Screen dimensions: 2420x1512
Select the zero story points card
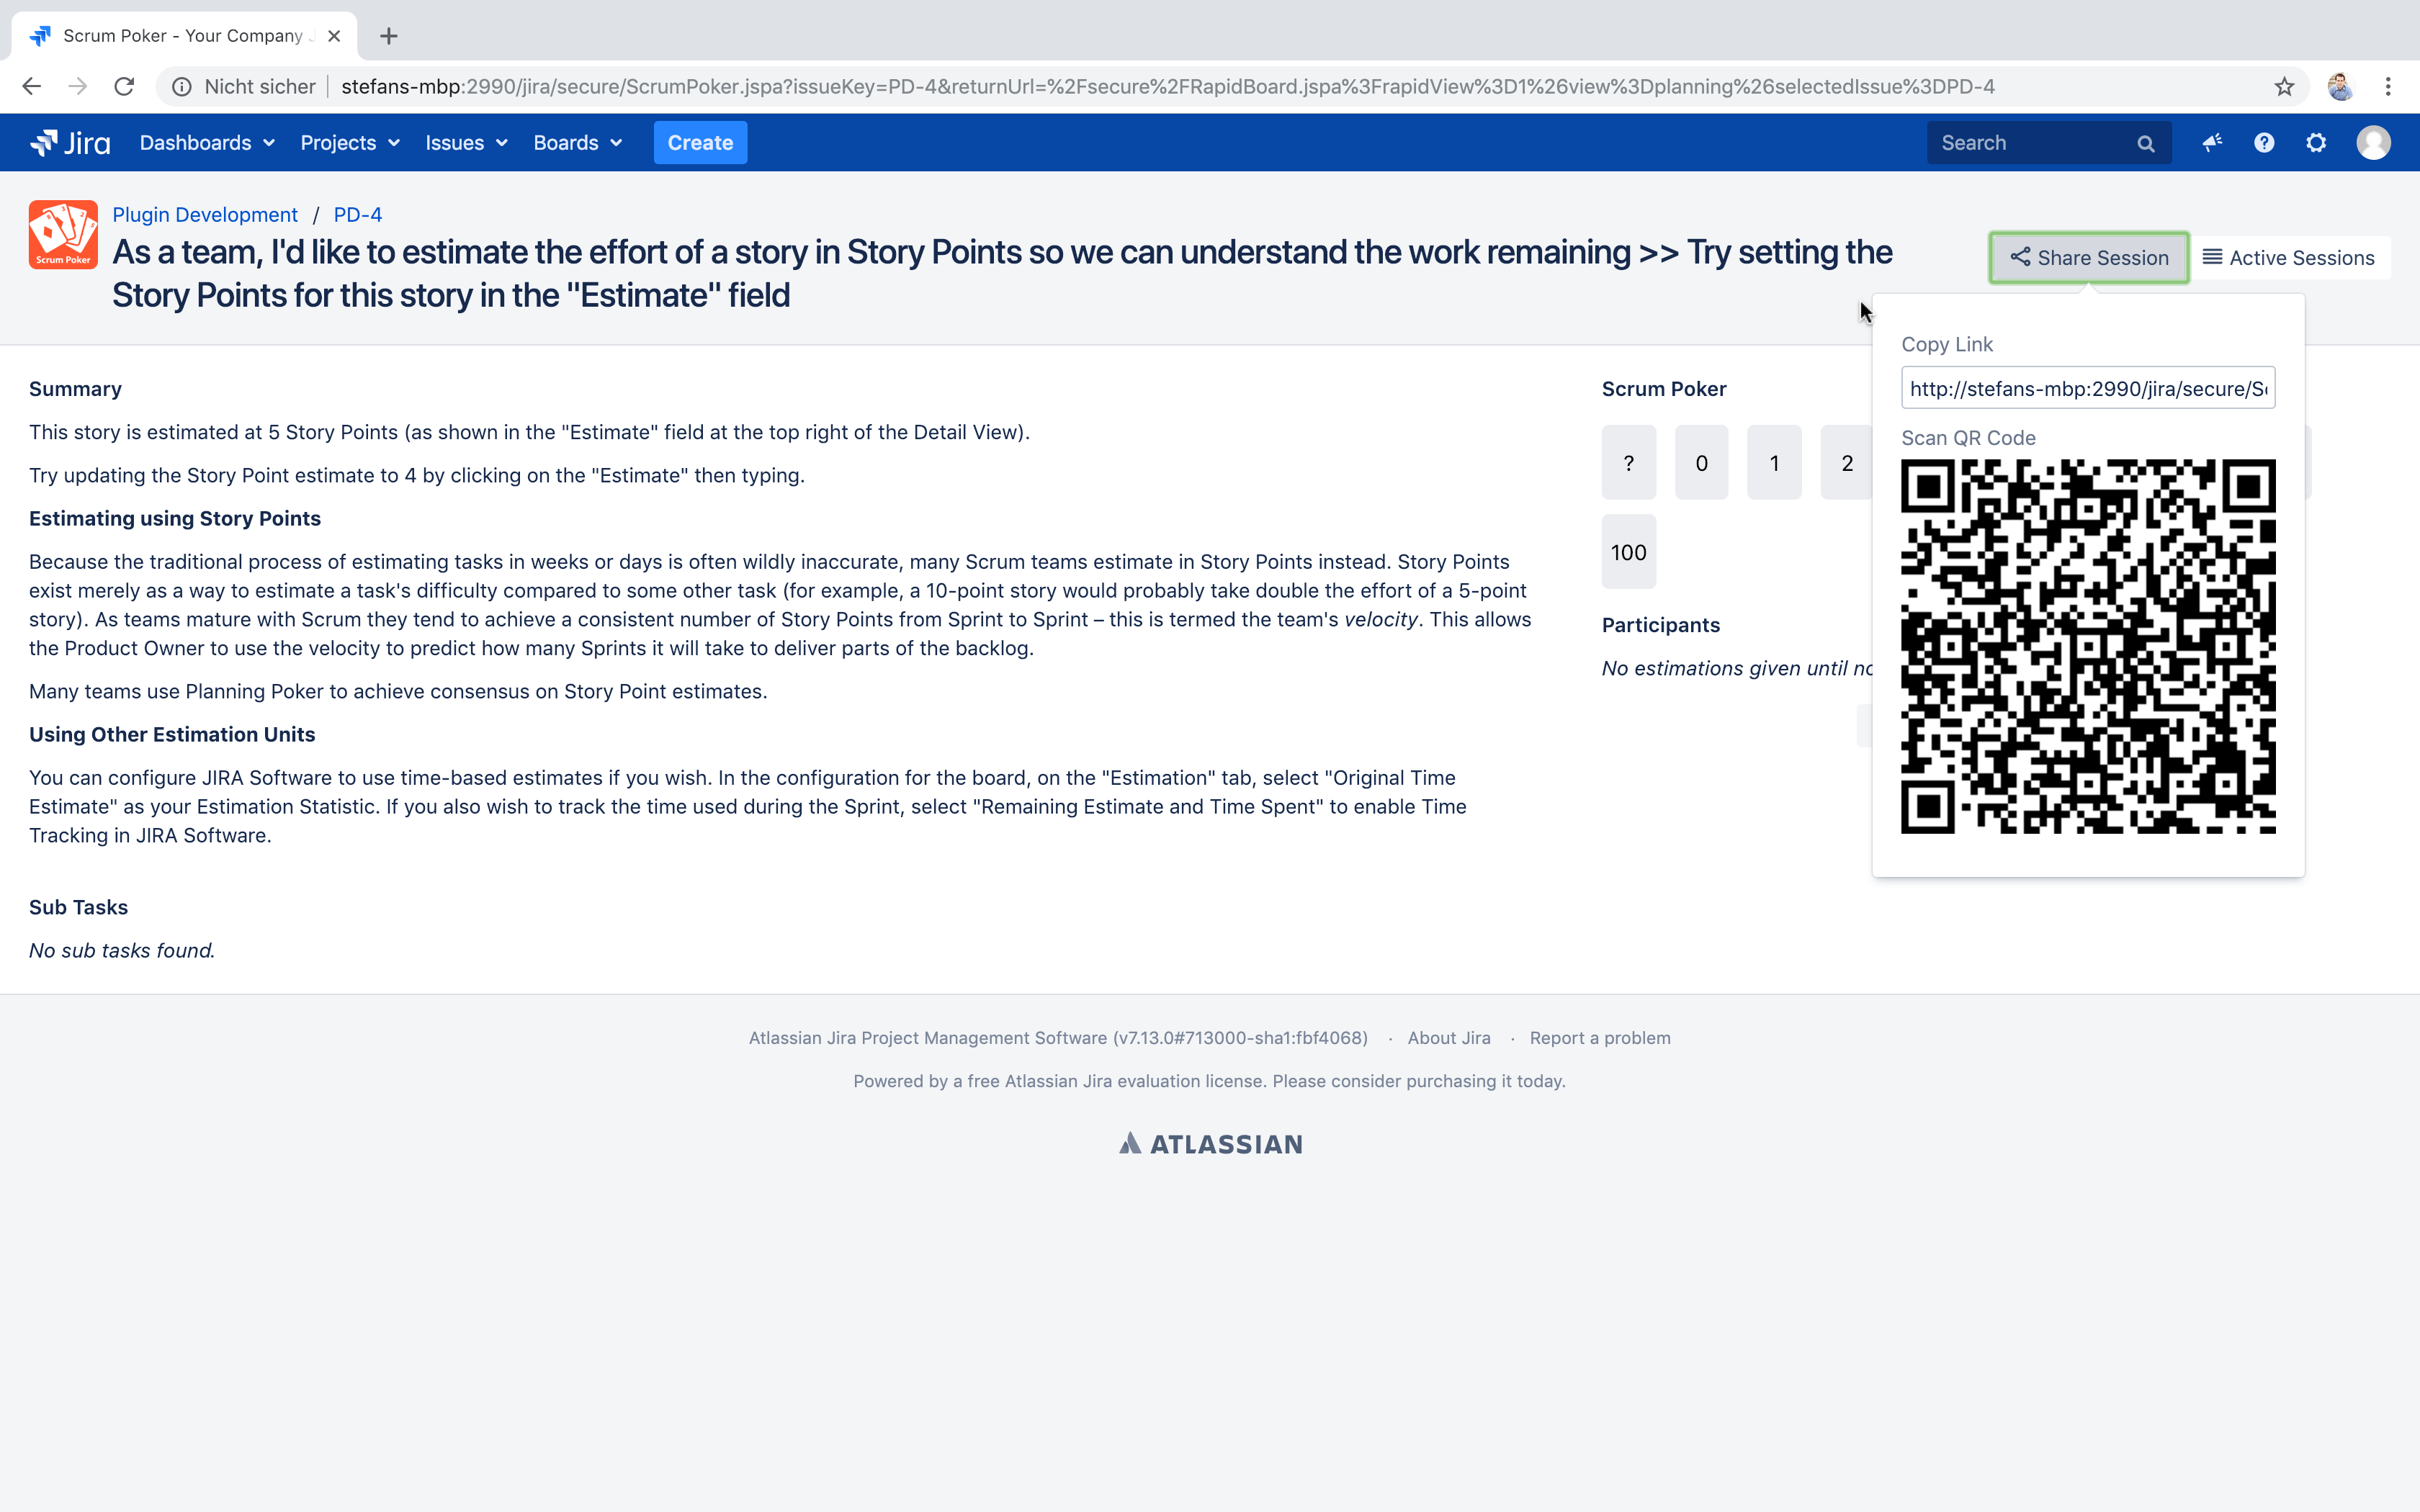coord(1700,462)
